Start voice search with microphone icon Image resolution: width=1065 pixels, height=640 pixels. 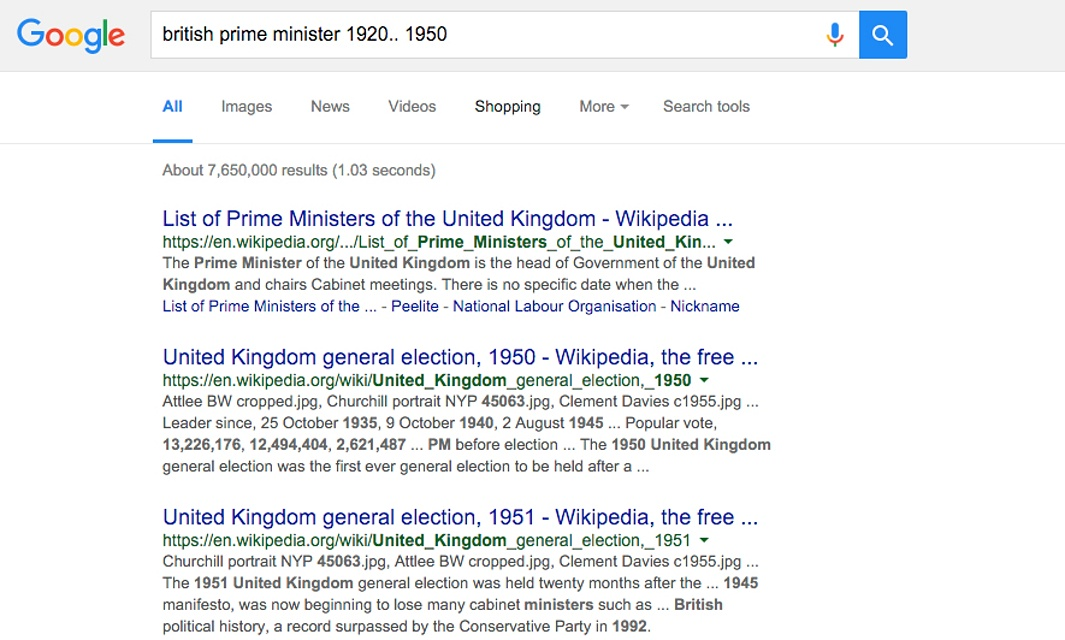tap(835, 34)
